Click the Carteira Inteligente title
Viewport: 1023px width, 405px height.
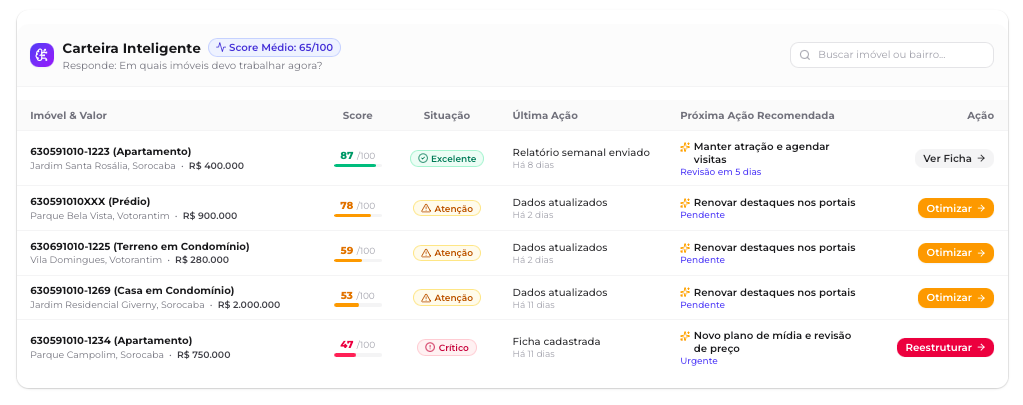pos(131,48)
